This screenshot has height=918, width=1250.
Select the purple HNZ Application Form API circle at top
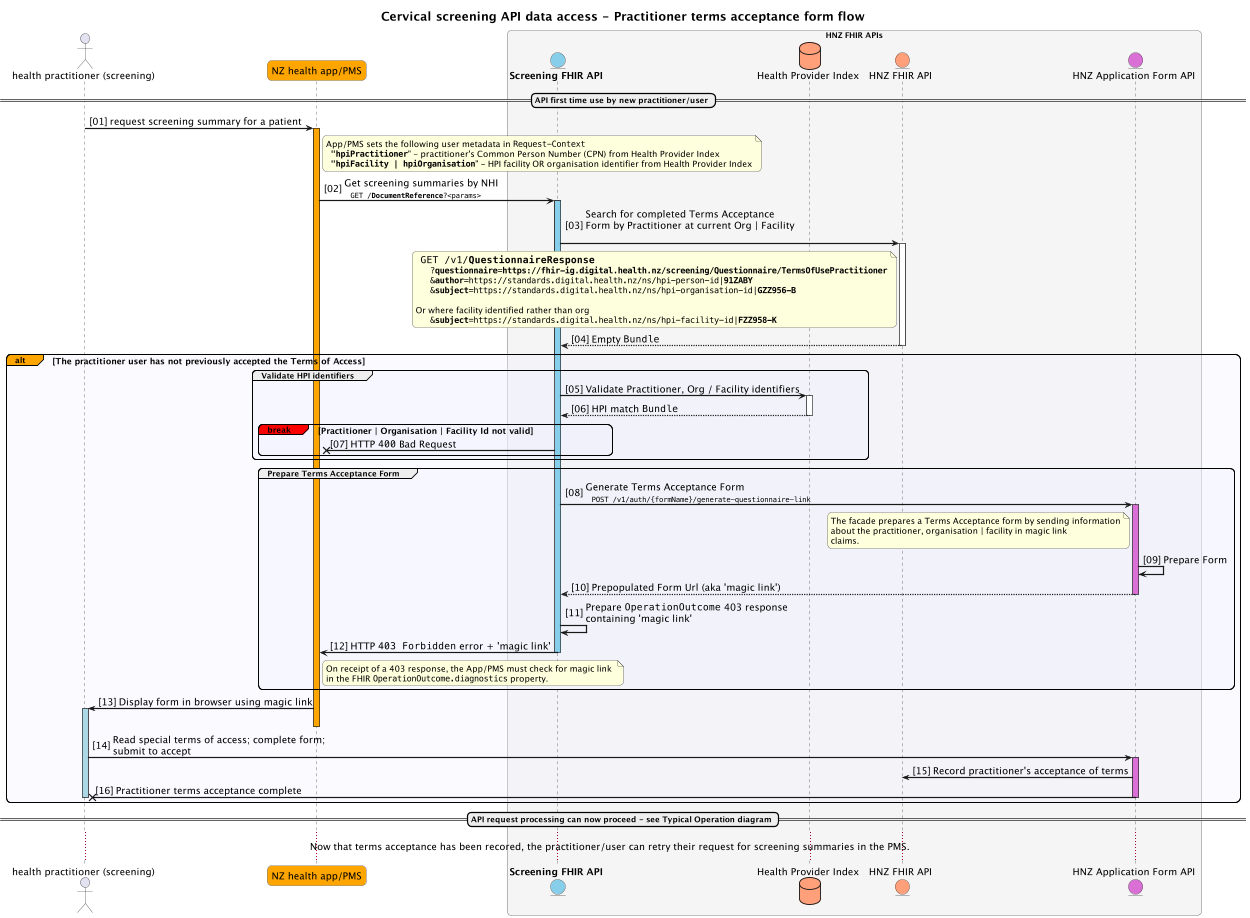[1135, 59]
